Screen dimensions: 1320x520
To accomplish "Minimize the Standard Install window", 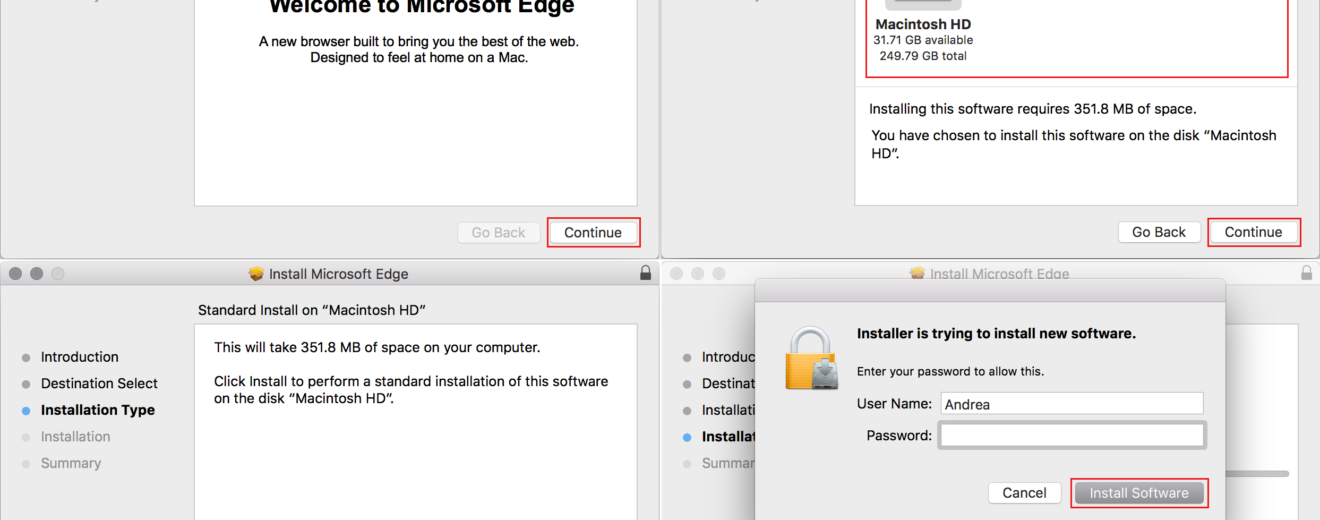I will 37,273.
